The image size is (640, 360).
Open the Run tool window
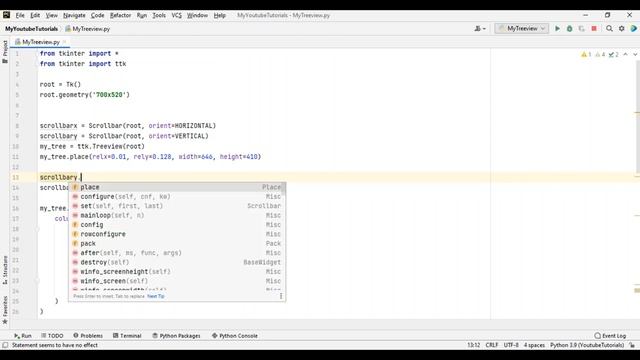pyautogui.click(x=22, y=336)
